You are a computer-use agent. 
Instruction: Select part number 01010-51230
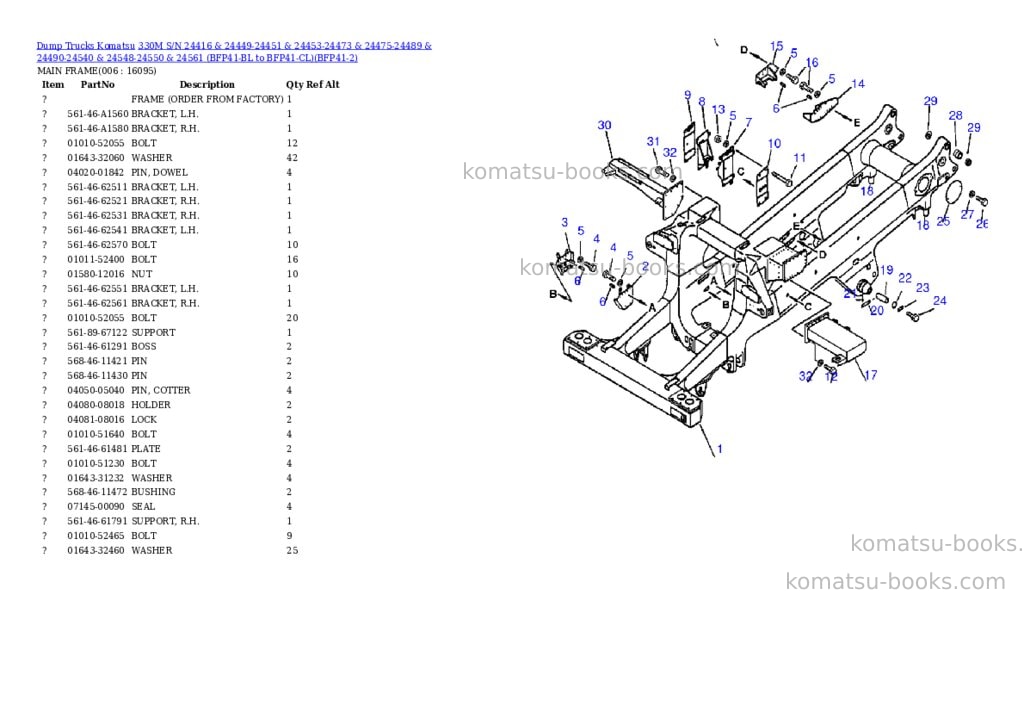click(95, 464)
